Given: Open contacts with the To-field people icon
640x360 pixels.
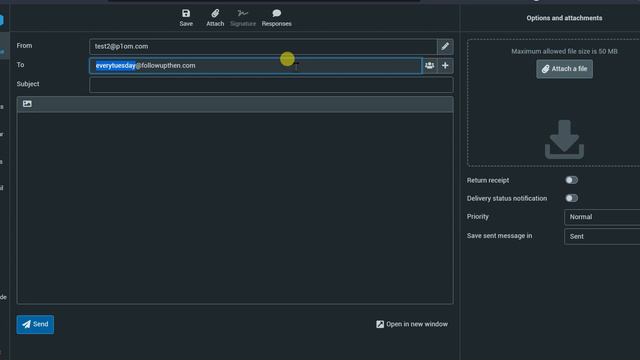Looking at the screenshot, I should (x=429, y=65).
